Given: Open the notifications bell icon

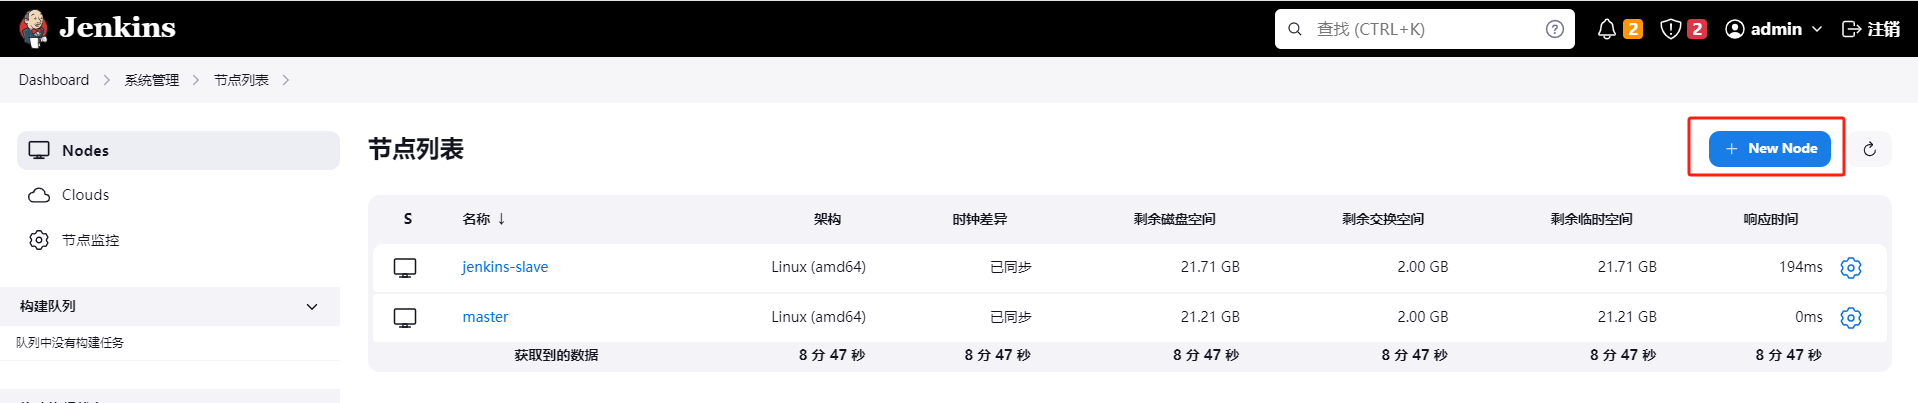Looking at the screenshot, I should (1606, 29).
